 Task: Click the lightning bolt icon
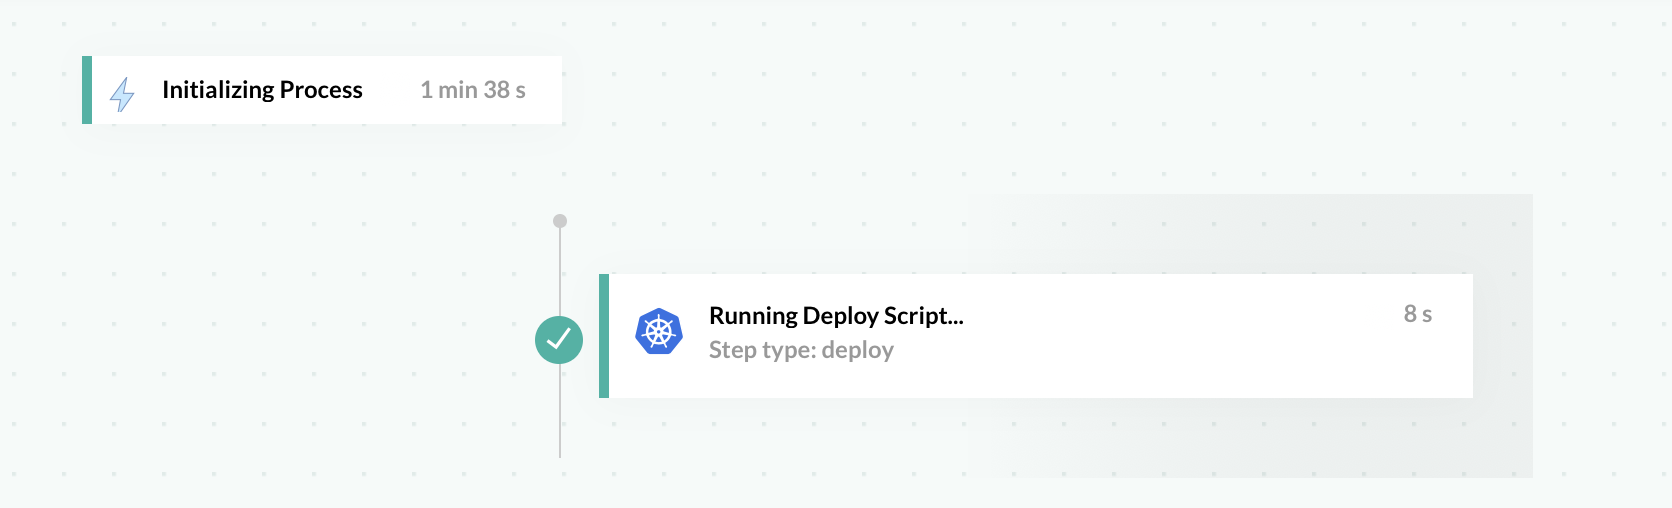[122, 93]
